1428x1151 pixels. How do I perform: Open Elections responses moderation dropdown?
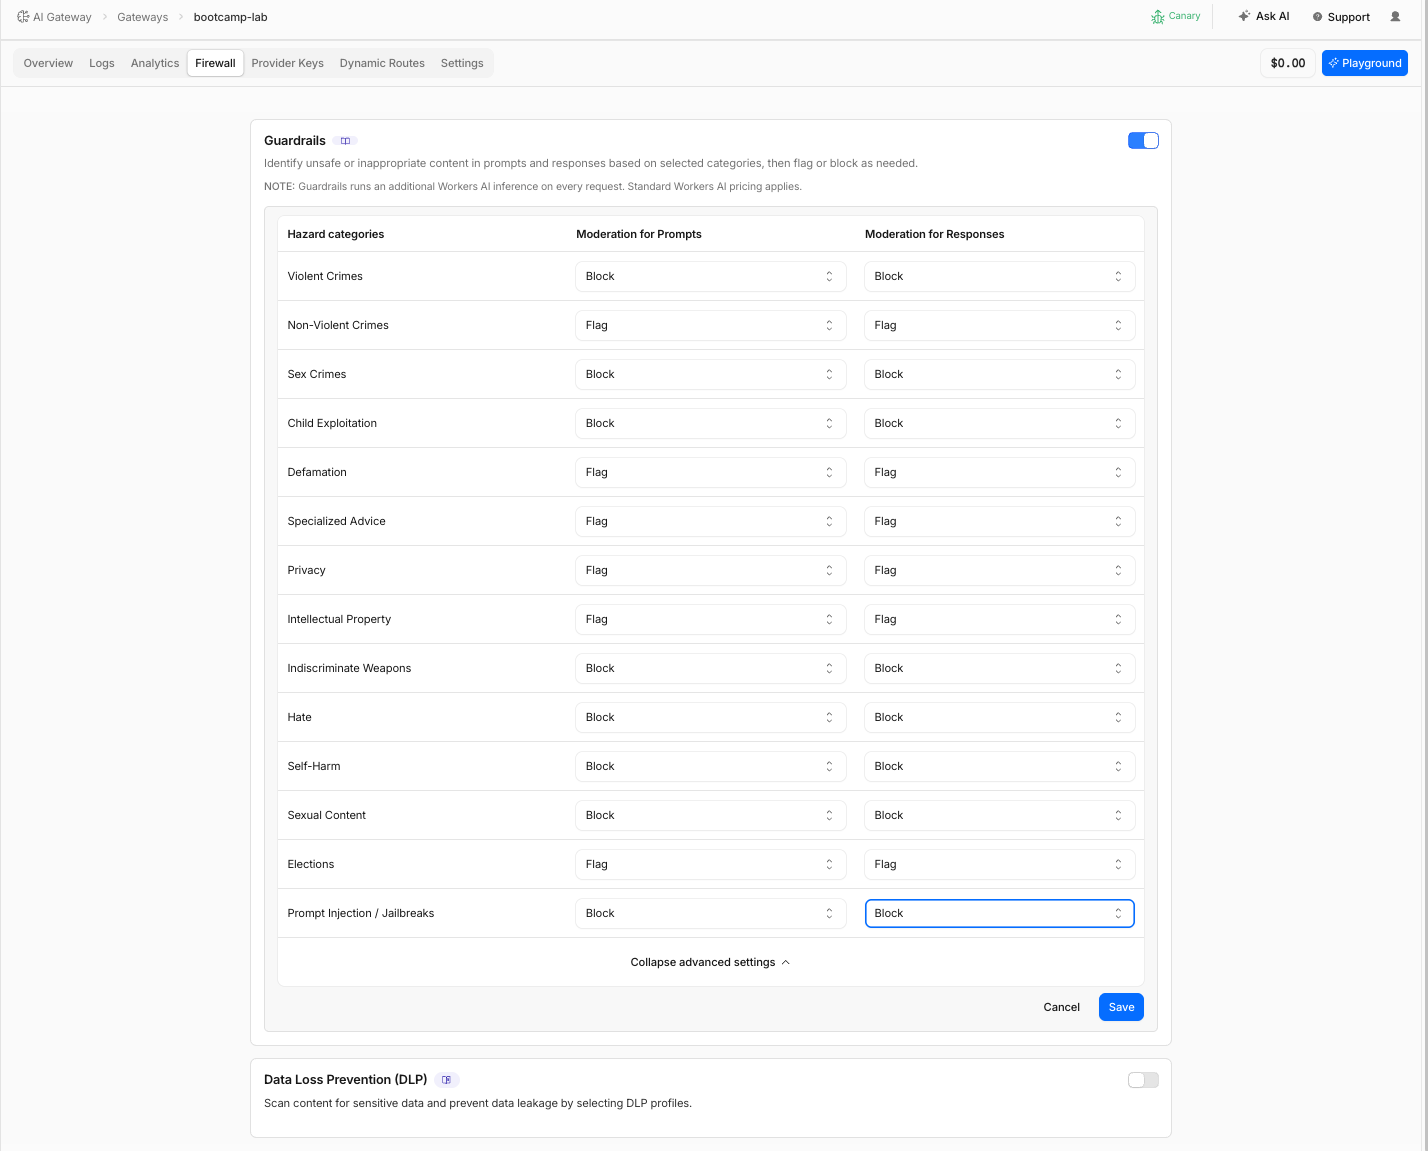coord(1000,864)
